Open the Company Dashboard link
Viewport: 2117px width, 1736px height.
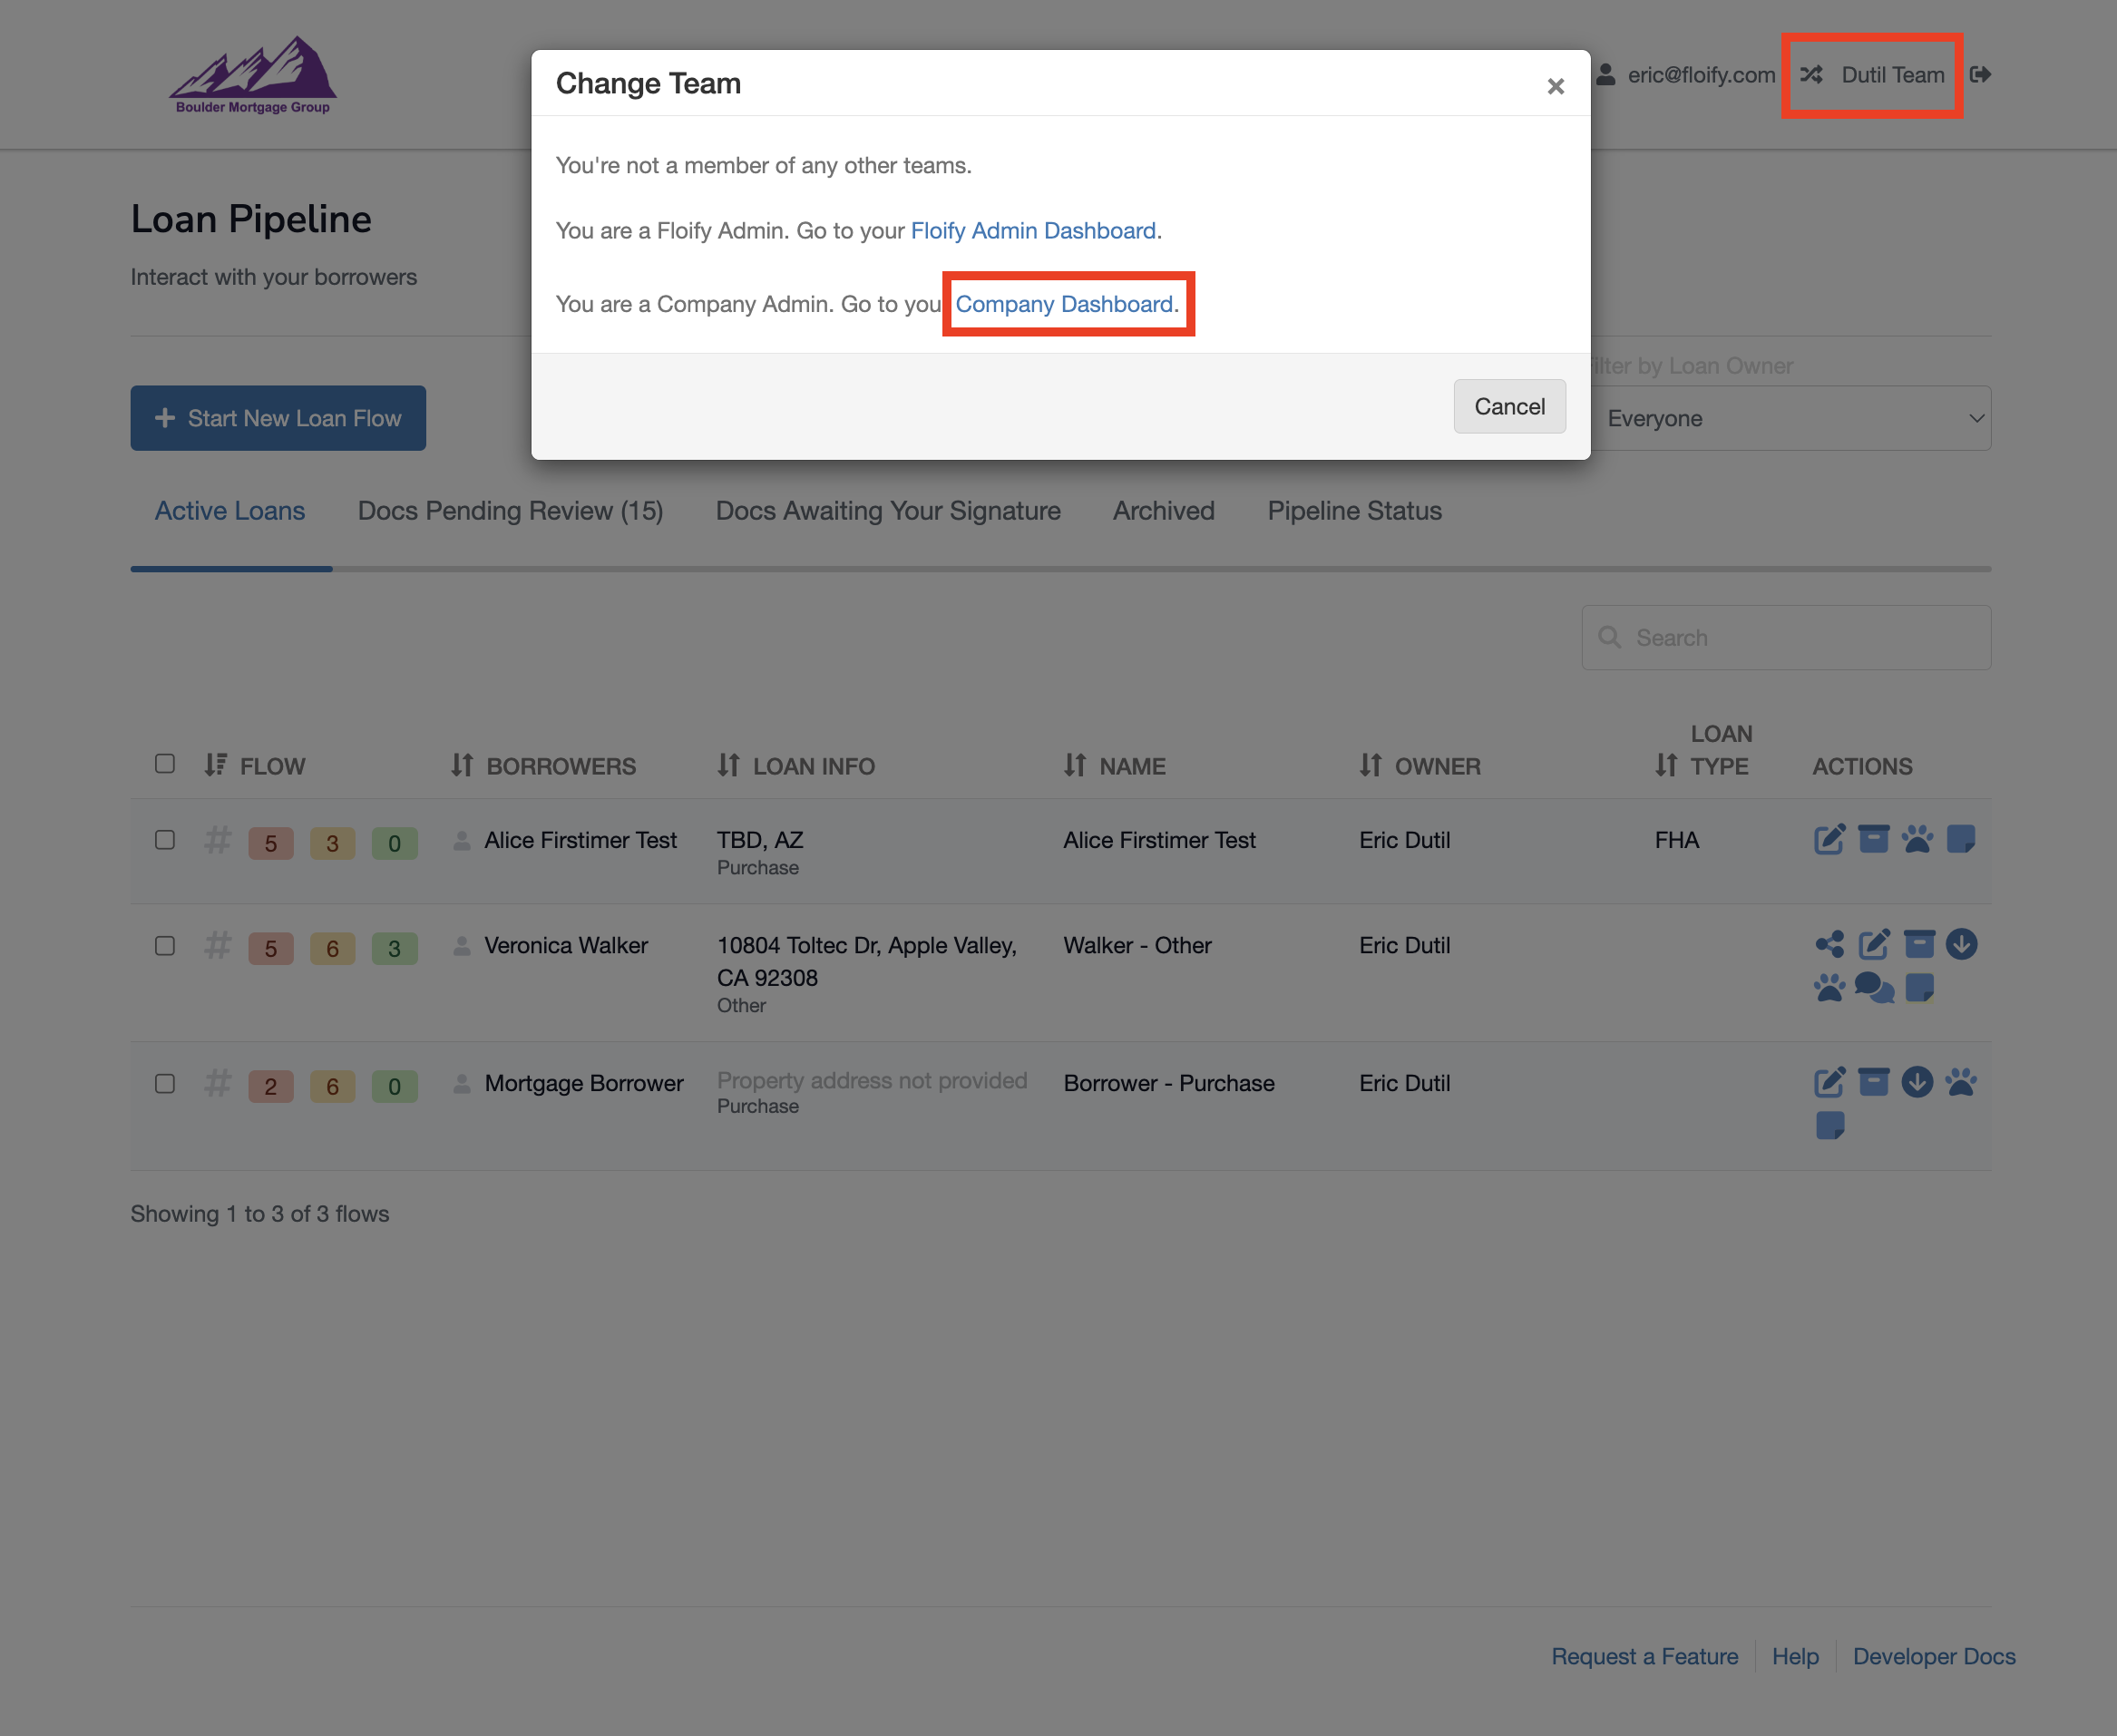1065,304
